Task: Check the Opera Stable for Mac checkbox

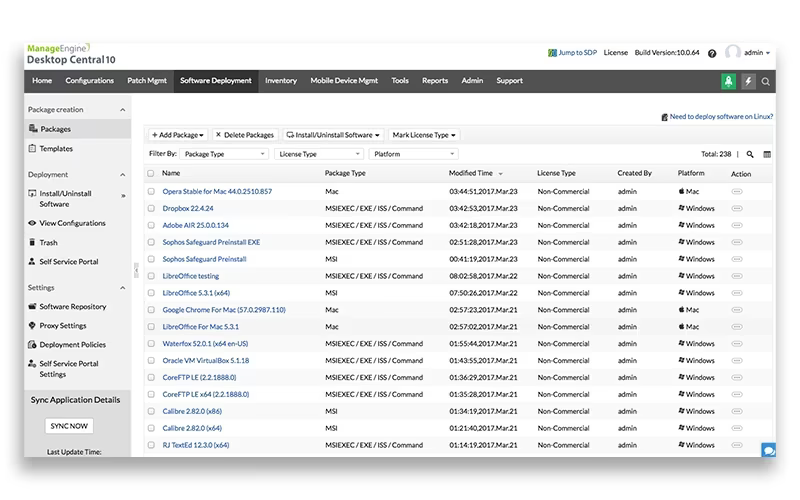Action: click(151, 192)
